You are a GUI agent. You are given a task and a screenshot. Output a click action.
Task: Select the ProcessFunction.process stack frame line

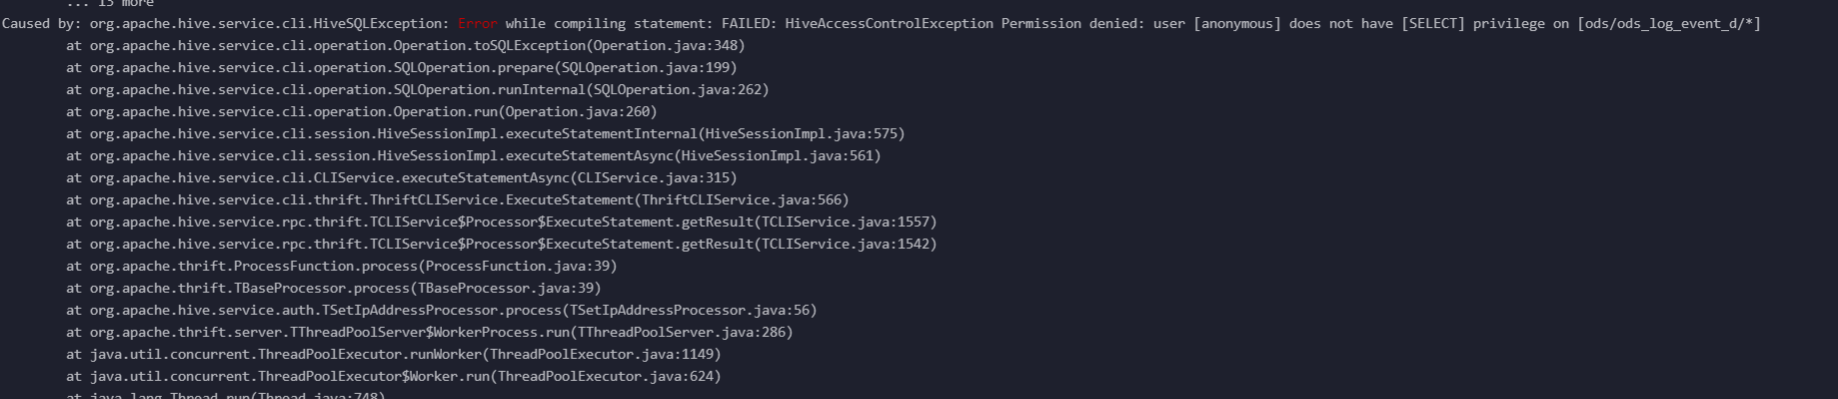342,265
